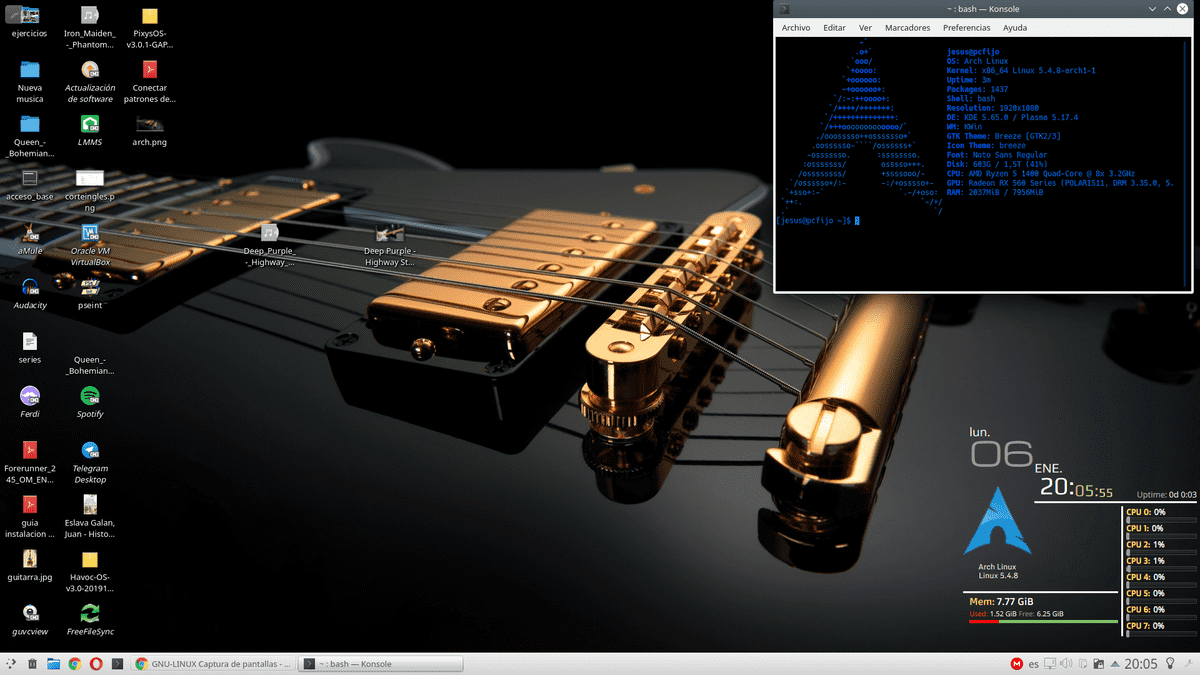Image resolution: width=1200 pixels, height=675 pixels.
Task: Switch to GNU-LINUX Captura de pantallas Chrome task
Action: 213,664
